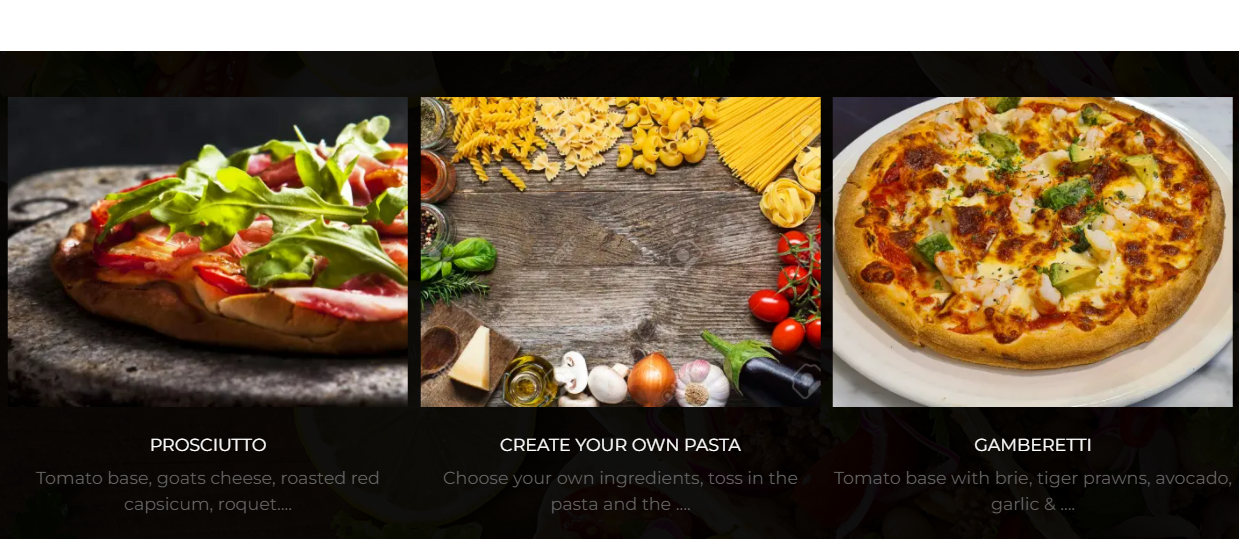Screen dimensions: 1239x539
Task: Click the garlic bulb in the pasta photo
Action: (702, 383)
